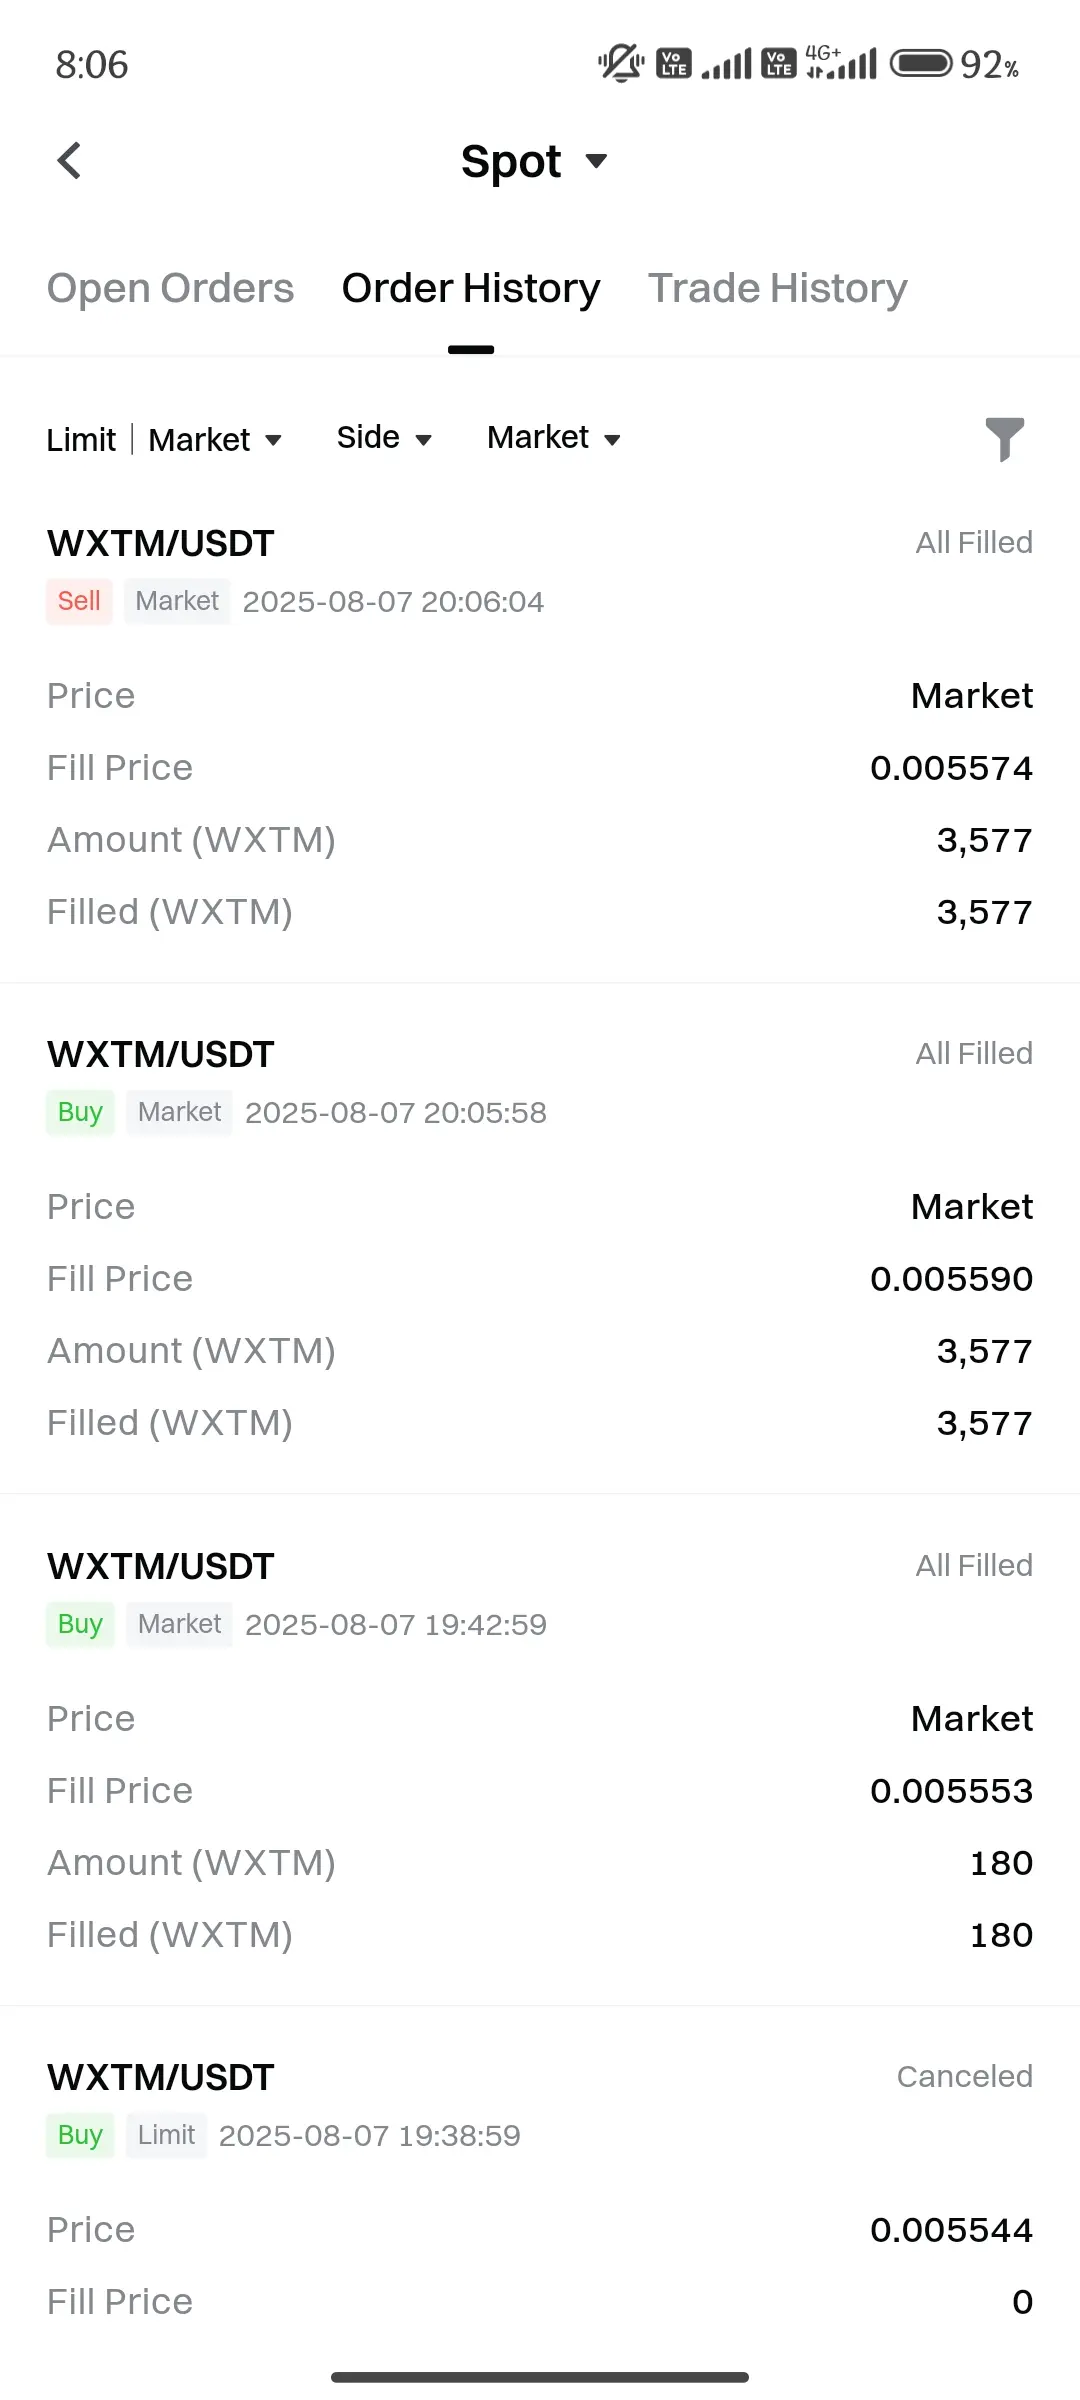Screen dimensions: 1080x2400
Task: Tap the bottom home gesture bar
Action: tap(540, 2377)
